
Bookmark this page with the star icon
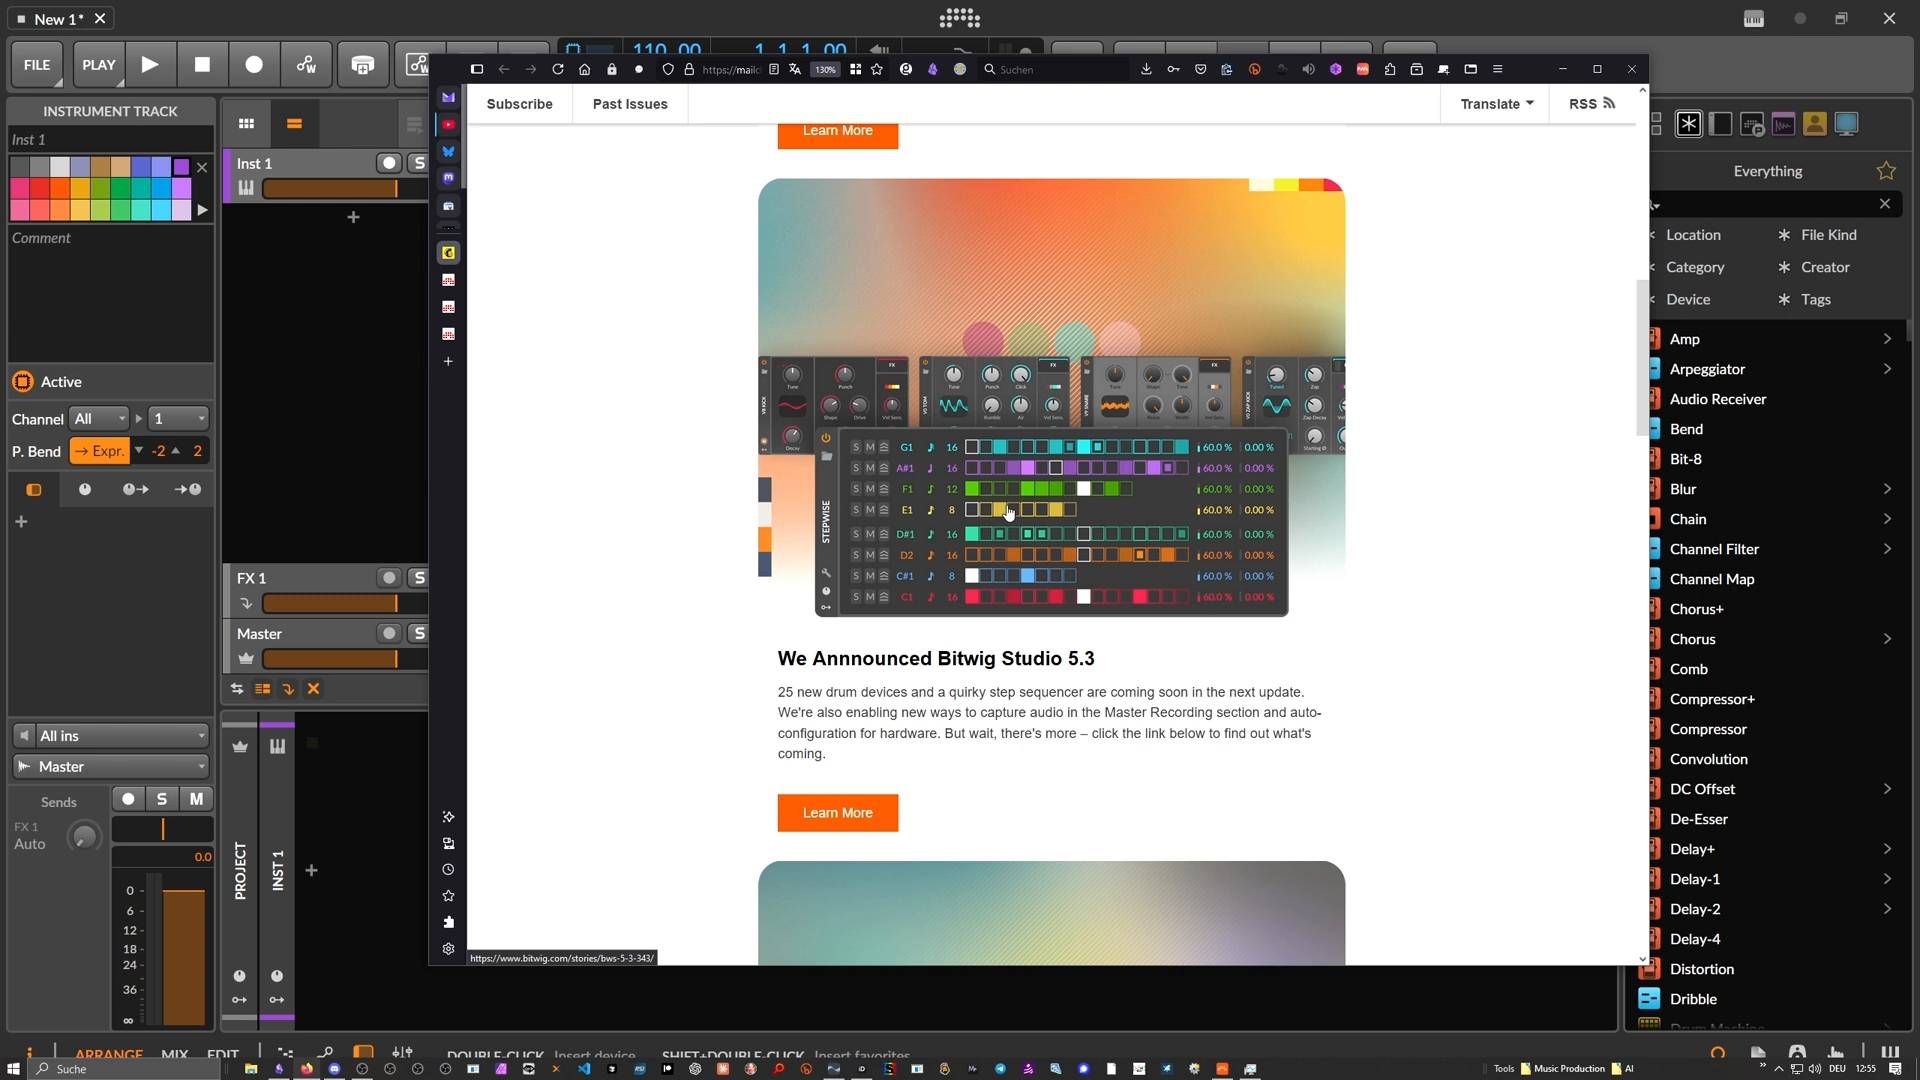click(x=877, y=69)
